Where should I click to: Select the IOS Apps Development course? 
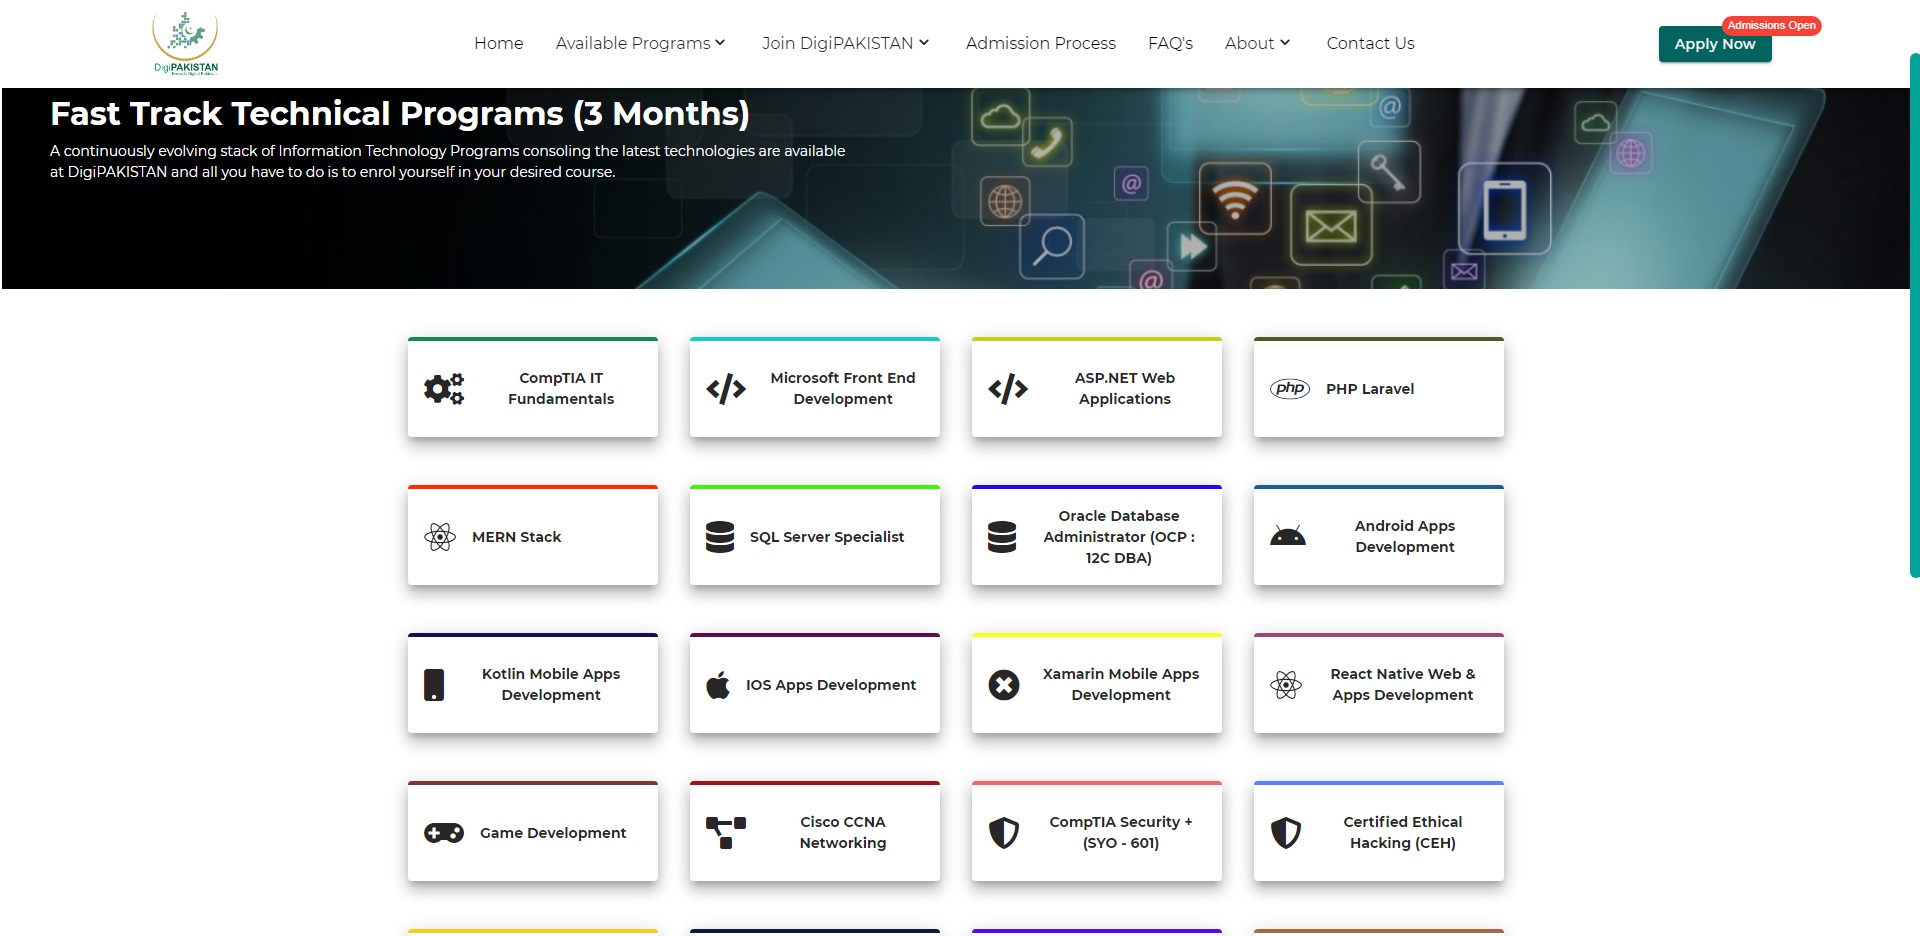click(815, 683)
